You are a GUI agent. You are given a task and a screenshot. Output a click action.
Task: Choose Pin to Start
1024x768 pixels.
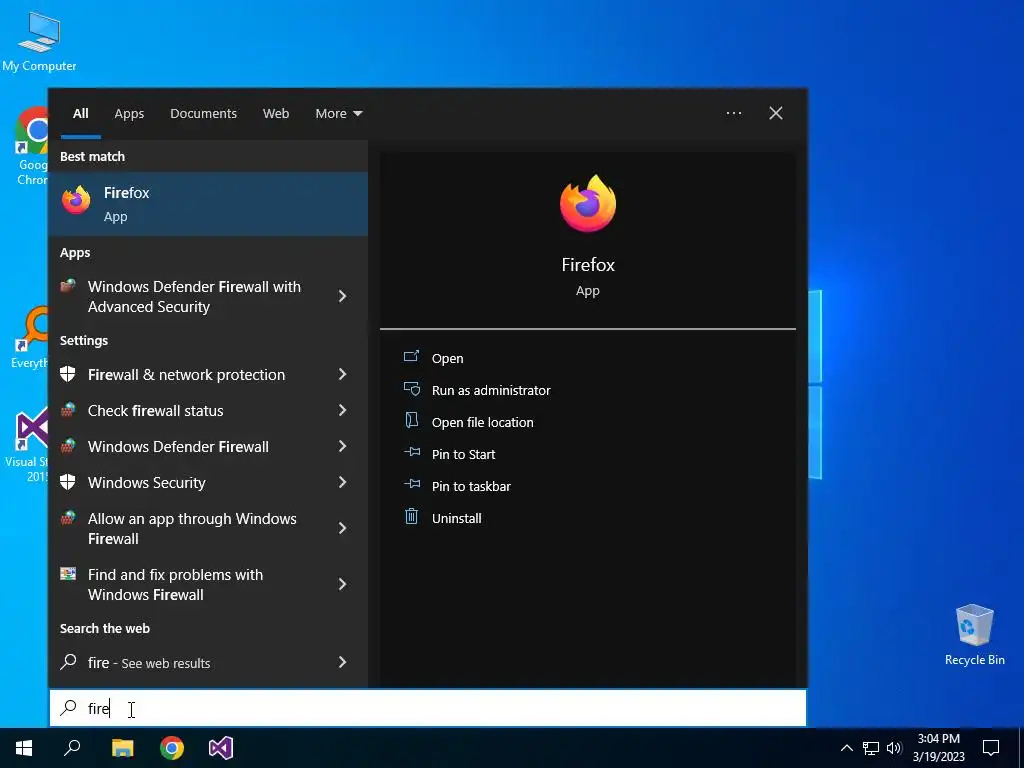click(x=463, y=454)
